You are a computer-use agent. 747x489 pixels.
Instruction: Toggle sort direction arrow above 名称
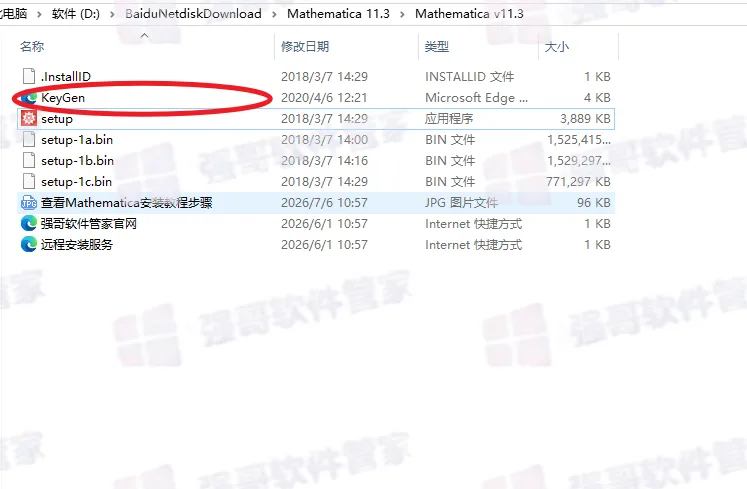coord(145,35)
